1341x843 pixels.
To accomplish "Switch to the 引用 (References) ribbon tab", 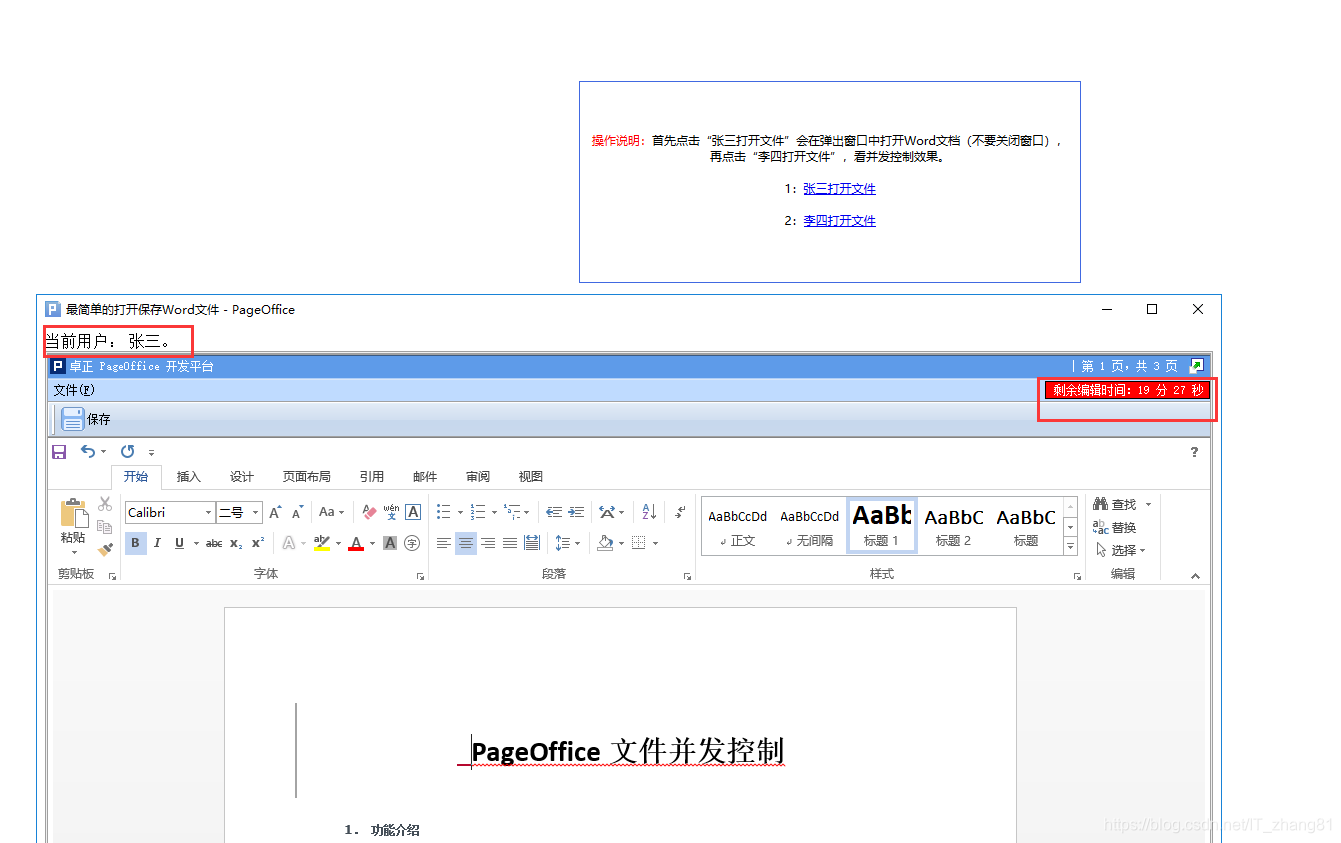I will point(372,477).
